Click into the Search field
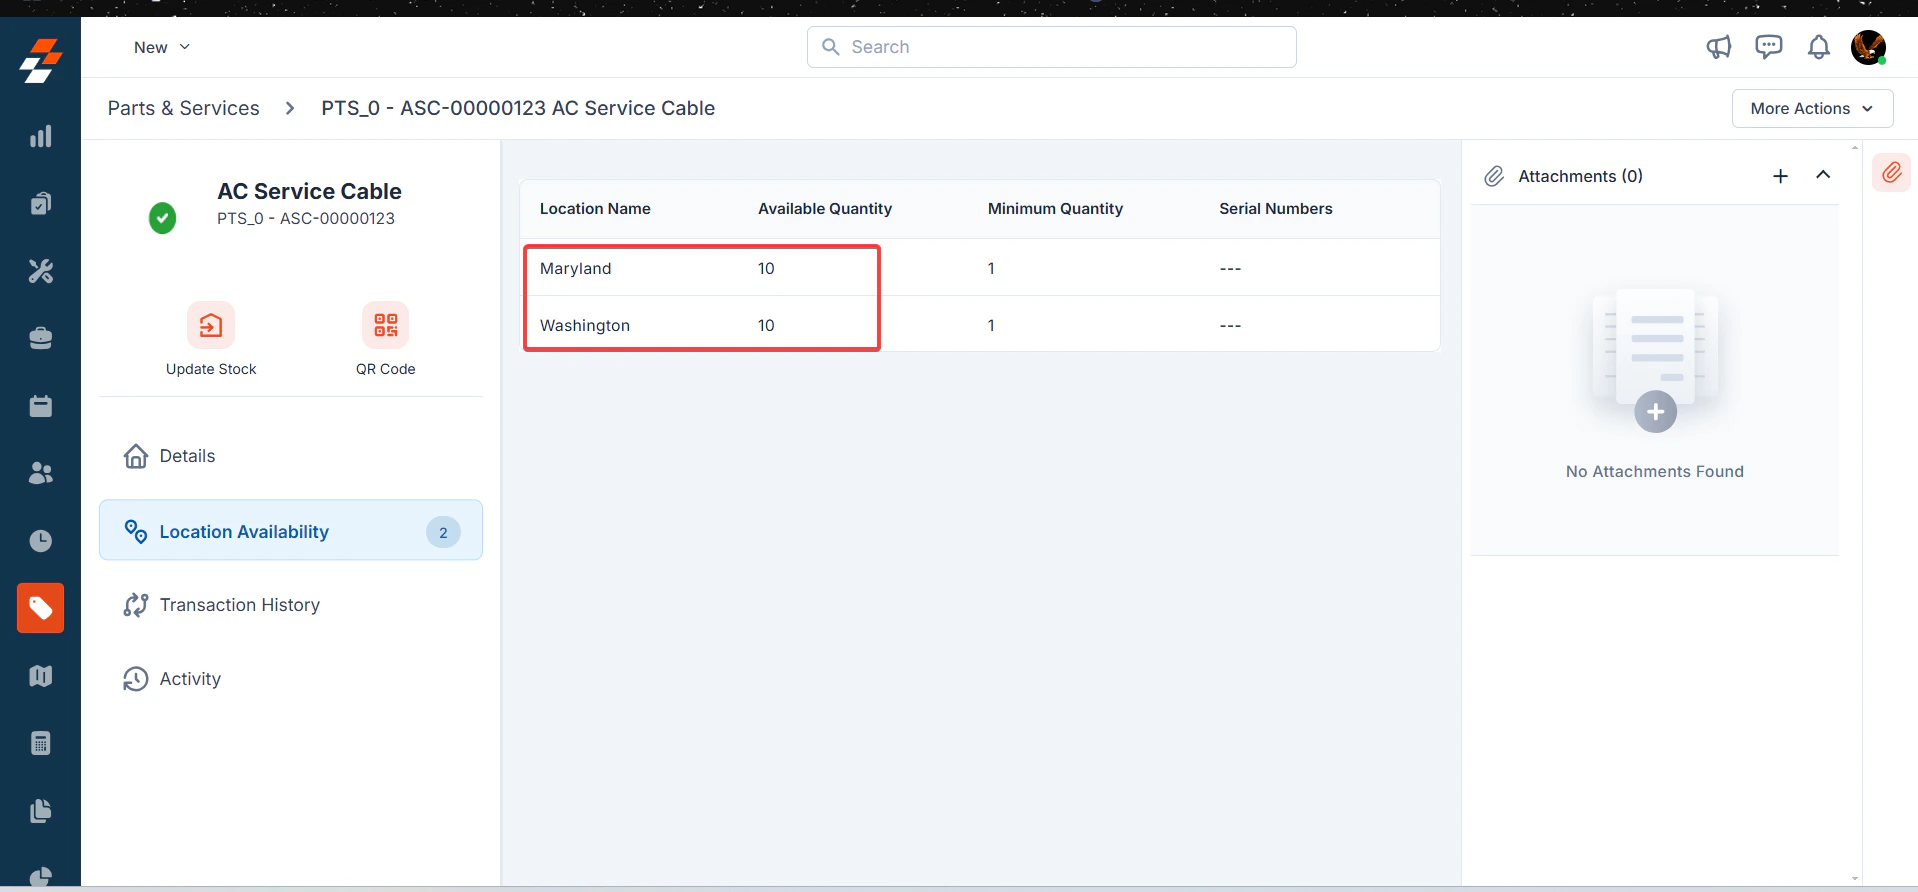The height and width of the screenshot is (892, 1918). [1051, 47]
